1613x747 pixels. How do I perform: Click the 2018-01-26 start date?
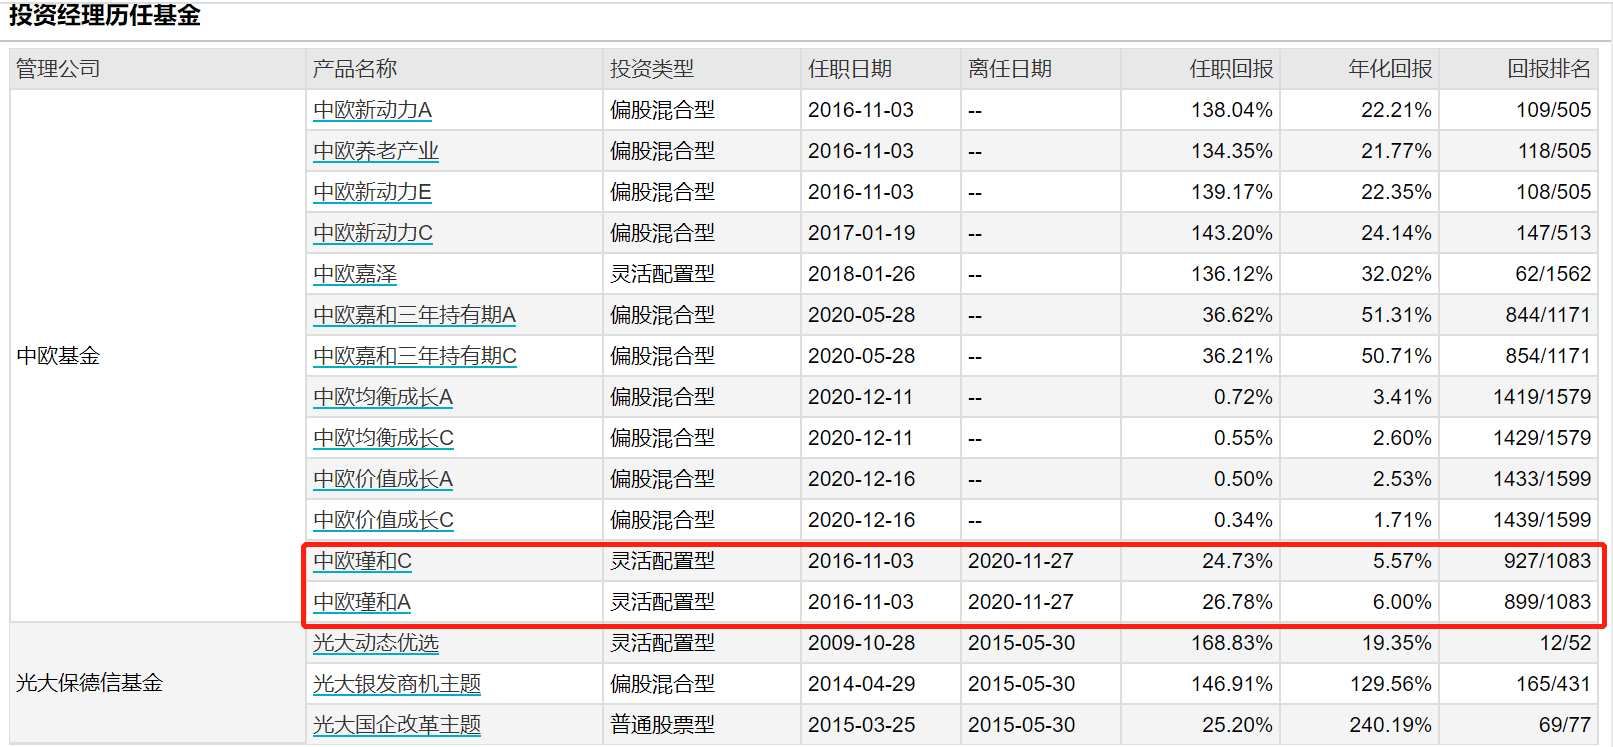pyautogui.click(x=861, y=274)
